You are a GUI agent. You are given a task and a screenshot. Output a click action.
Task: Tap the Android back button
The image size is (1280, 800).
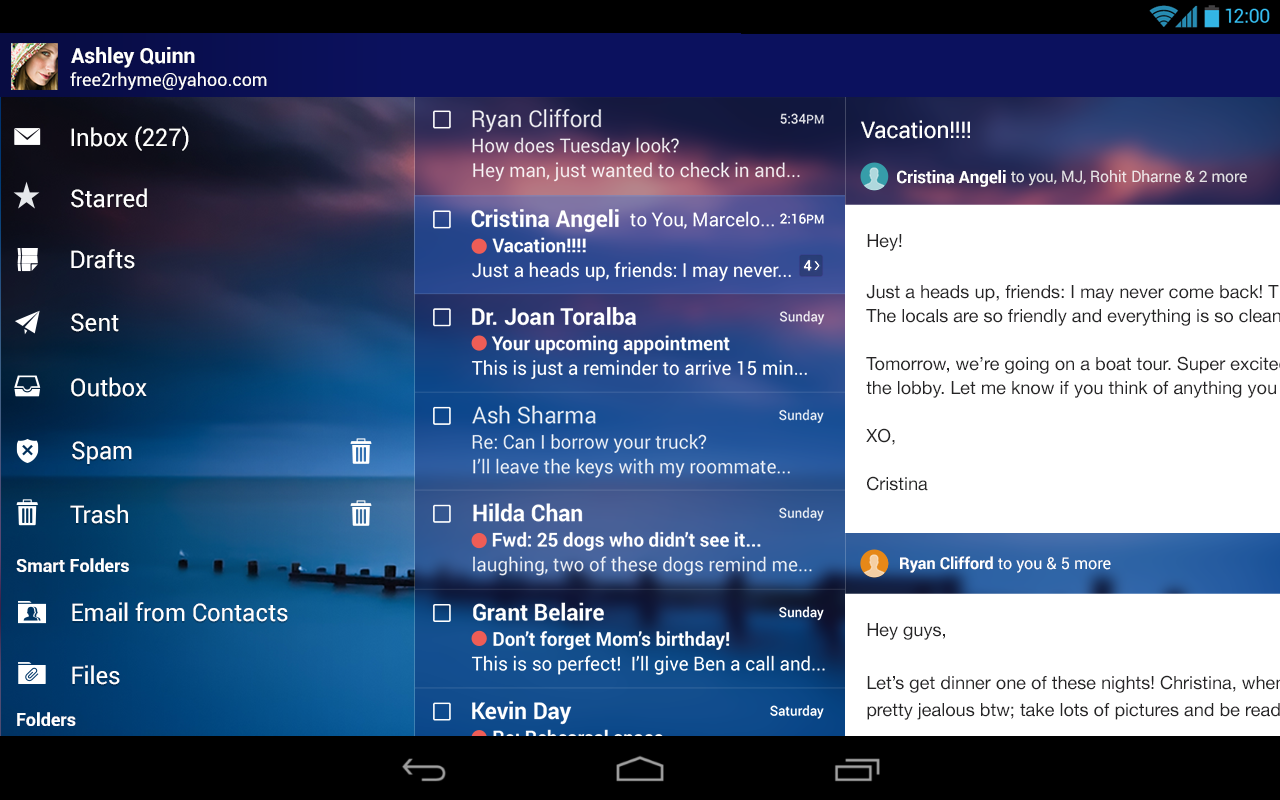(424, 769)
